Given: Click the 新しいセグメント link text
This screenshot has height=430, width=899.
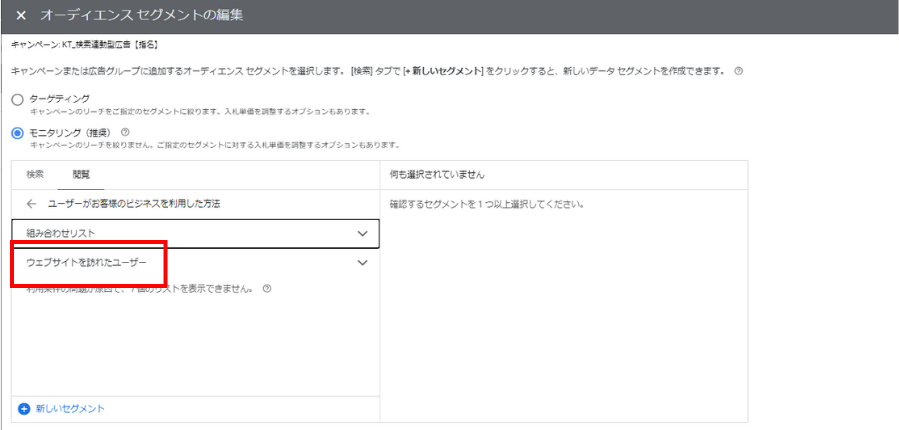Looking at the screenshot, I should 70,408.
